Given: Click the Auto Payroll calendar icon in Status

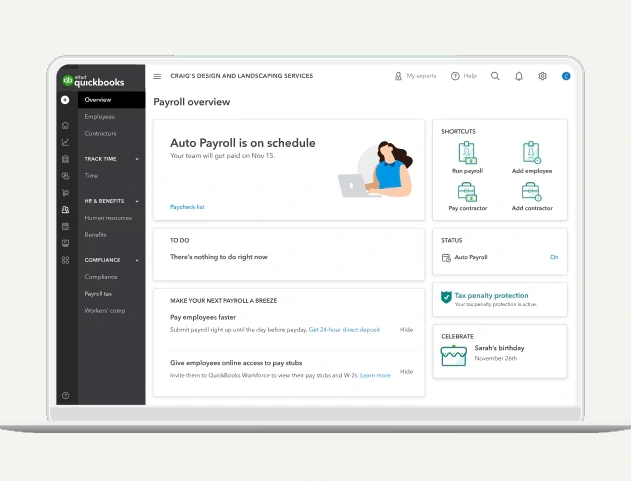Looking at the screenshot, I should tap(446, 258).
